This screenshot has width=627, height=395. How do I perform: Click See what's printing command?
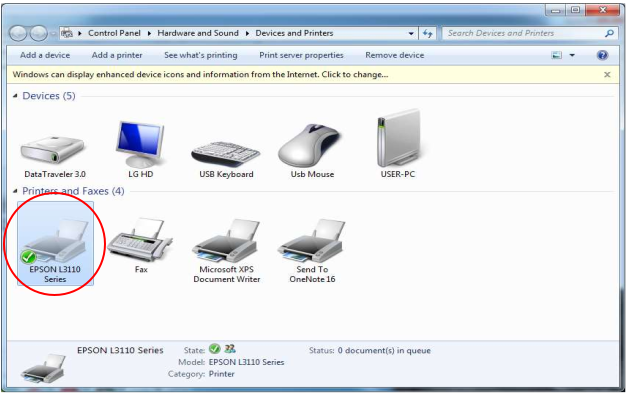click(201, 55)
